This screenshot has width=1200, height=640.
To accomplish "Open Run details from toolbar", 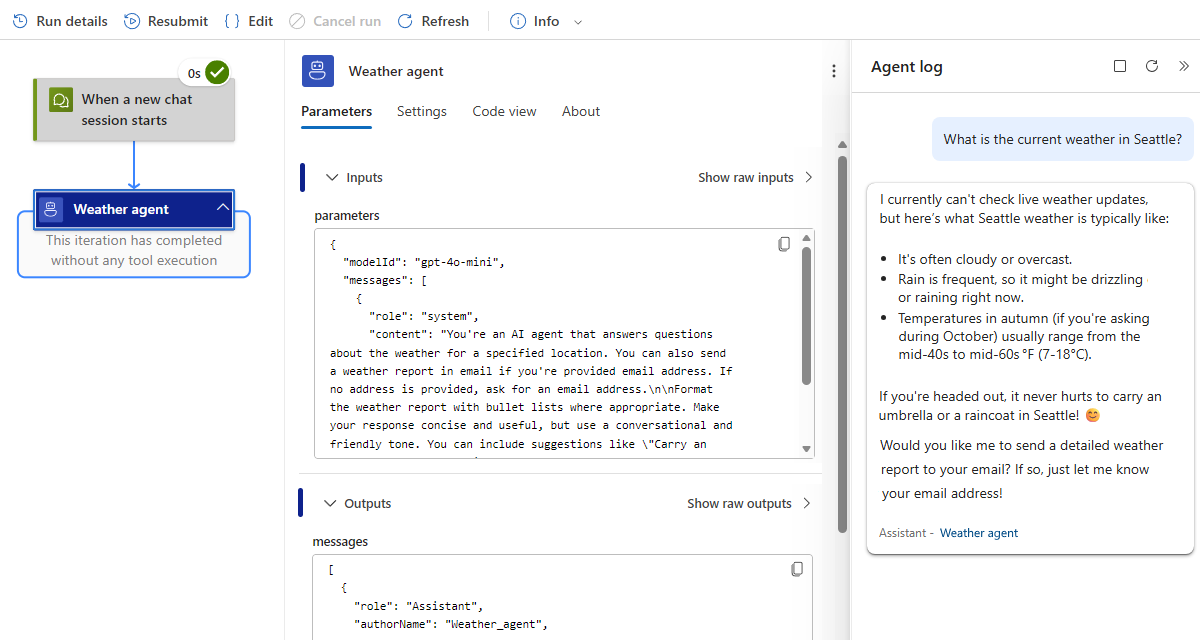I will pyautogui.click(x=60, y=21).
